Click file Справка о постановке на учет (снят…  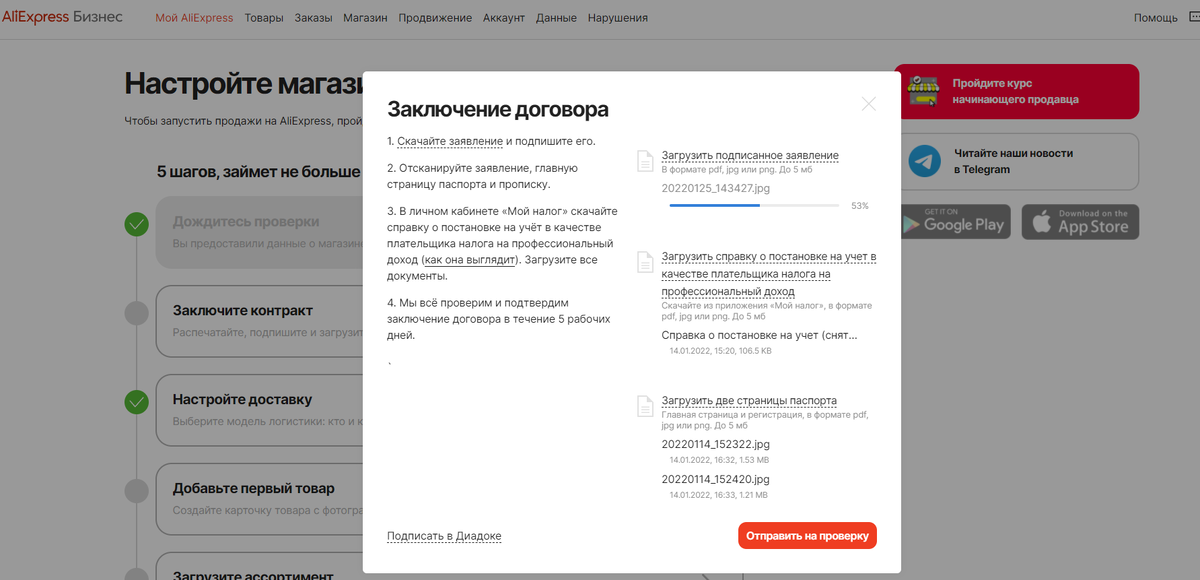click(x=759, y=335)
